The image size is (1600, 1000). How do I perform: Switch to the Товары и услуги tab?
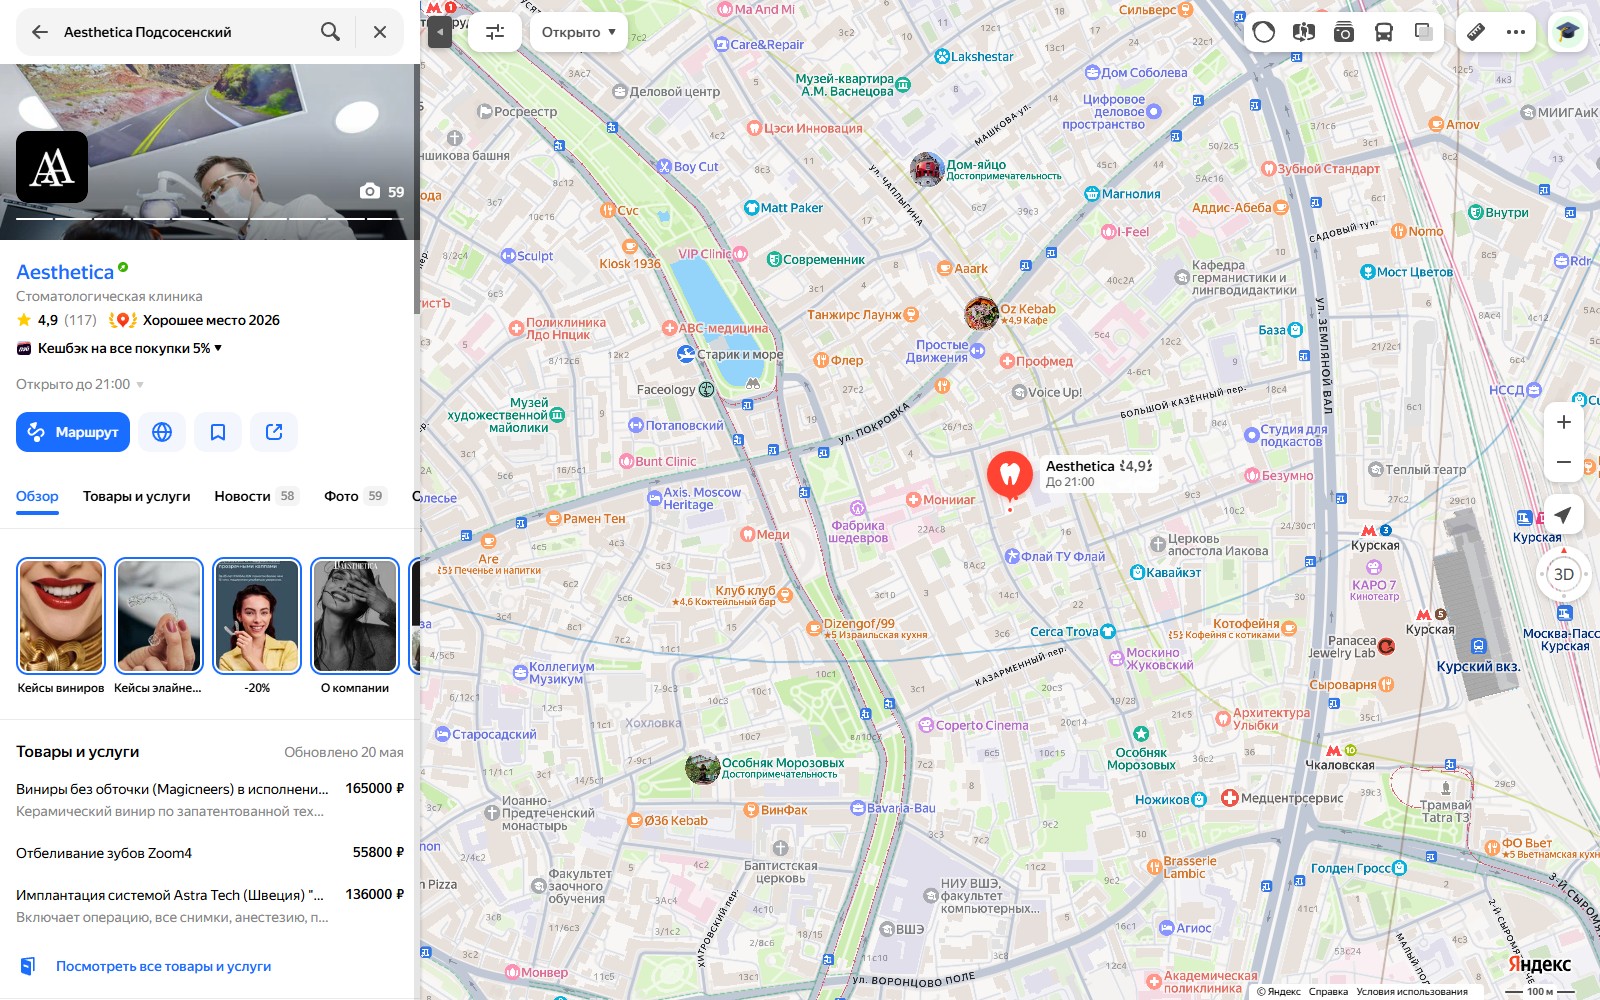click(x=136, y=496)
